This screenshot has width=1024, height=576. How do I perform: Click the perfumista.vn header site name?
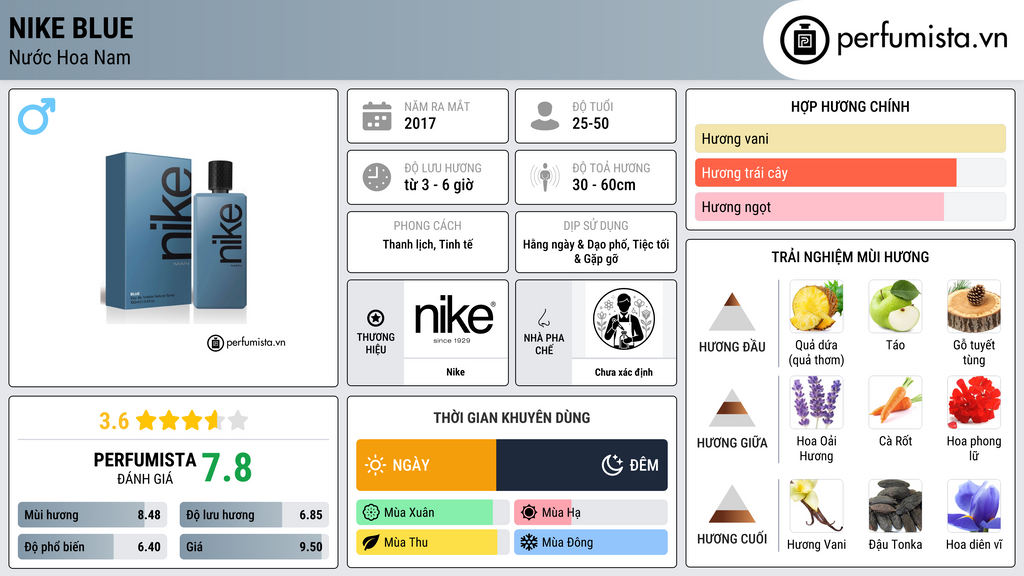(922, 39)
